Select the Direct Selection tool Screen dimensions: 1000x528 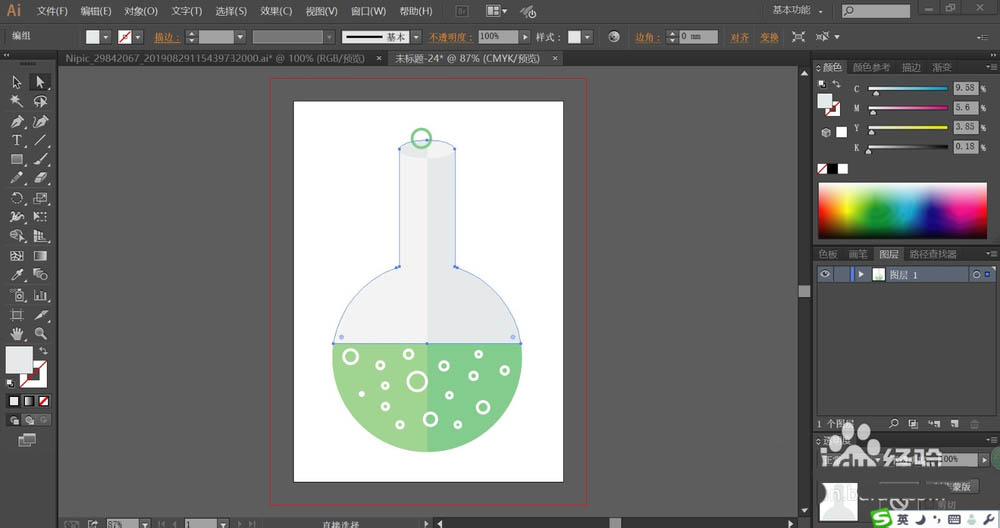[x=40, y=82]
